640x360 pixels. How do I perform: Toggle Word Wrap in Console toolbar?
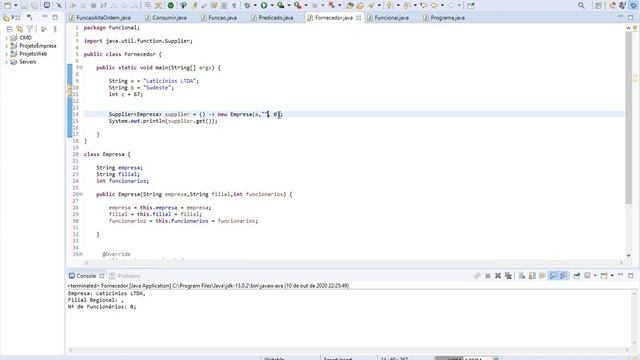[x=542, y=276]
